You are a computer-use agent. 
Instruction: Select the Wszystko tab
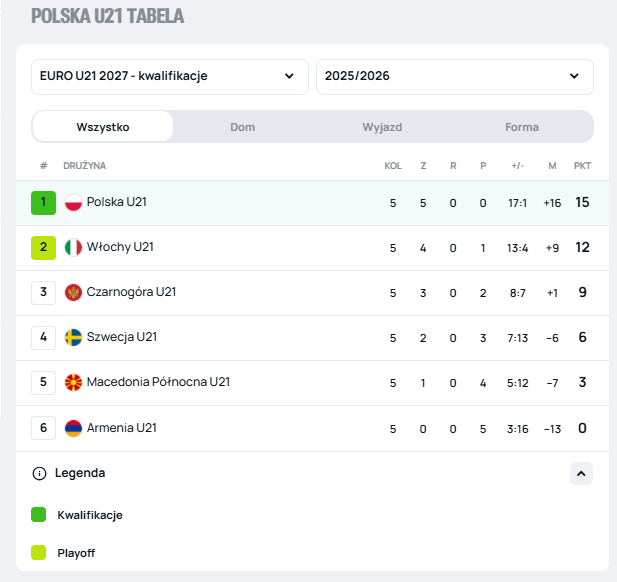click(103, 127)
